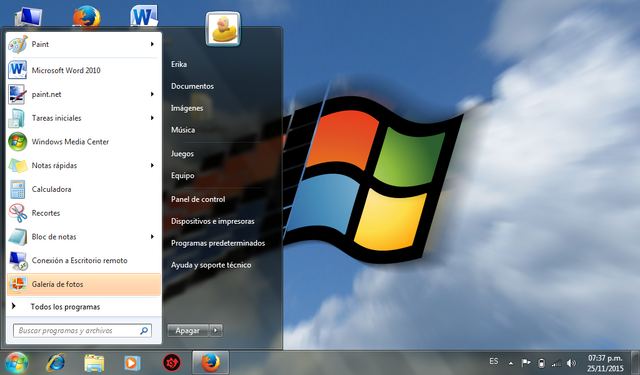Open the Word desktop shortcut
This screenshot has height=375, width=640.
pos(144,16)
